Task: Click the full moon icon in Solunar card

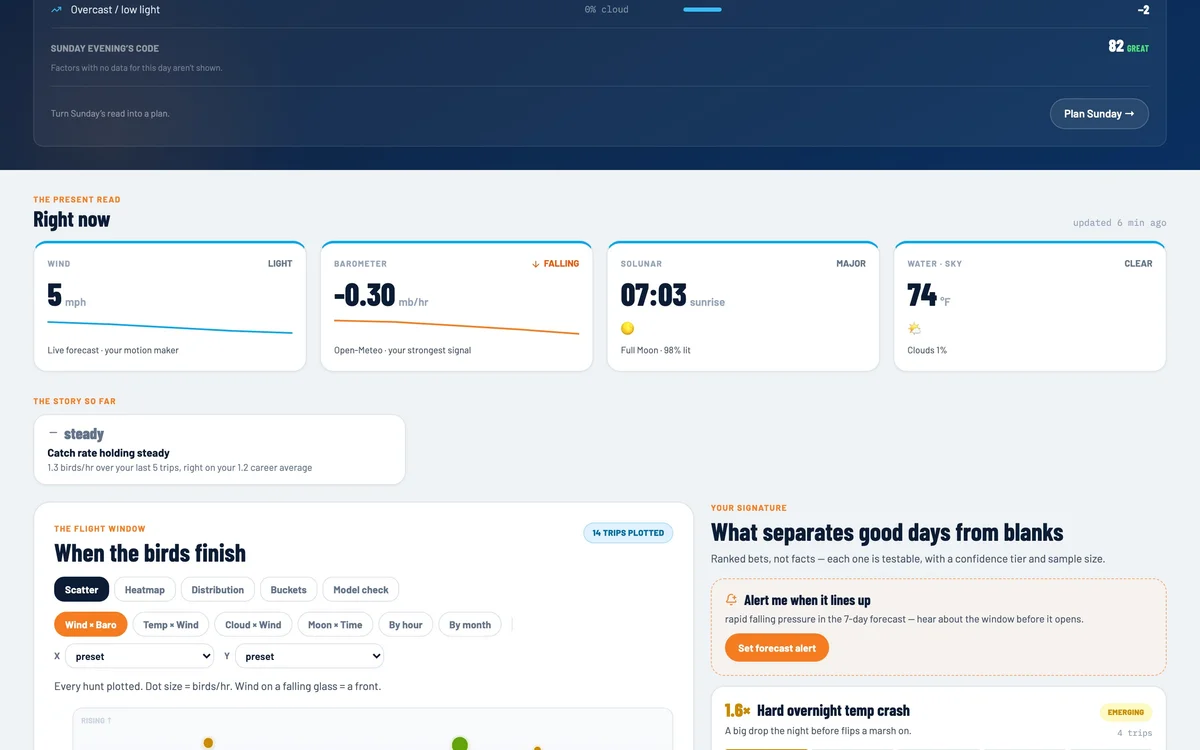Action: [x=627, y=328]
